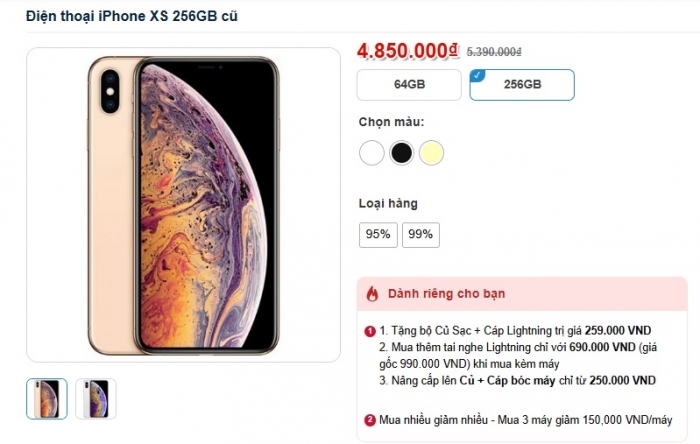The height and width of the screenshot is (444, 700).
Task: Pick the black color swatch
Action: coord(402,153)
